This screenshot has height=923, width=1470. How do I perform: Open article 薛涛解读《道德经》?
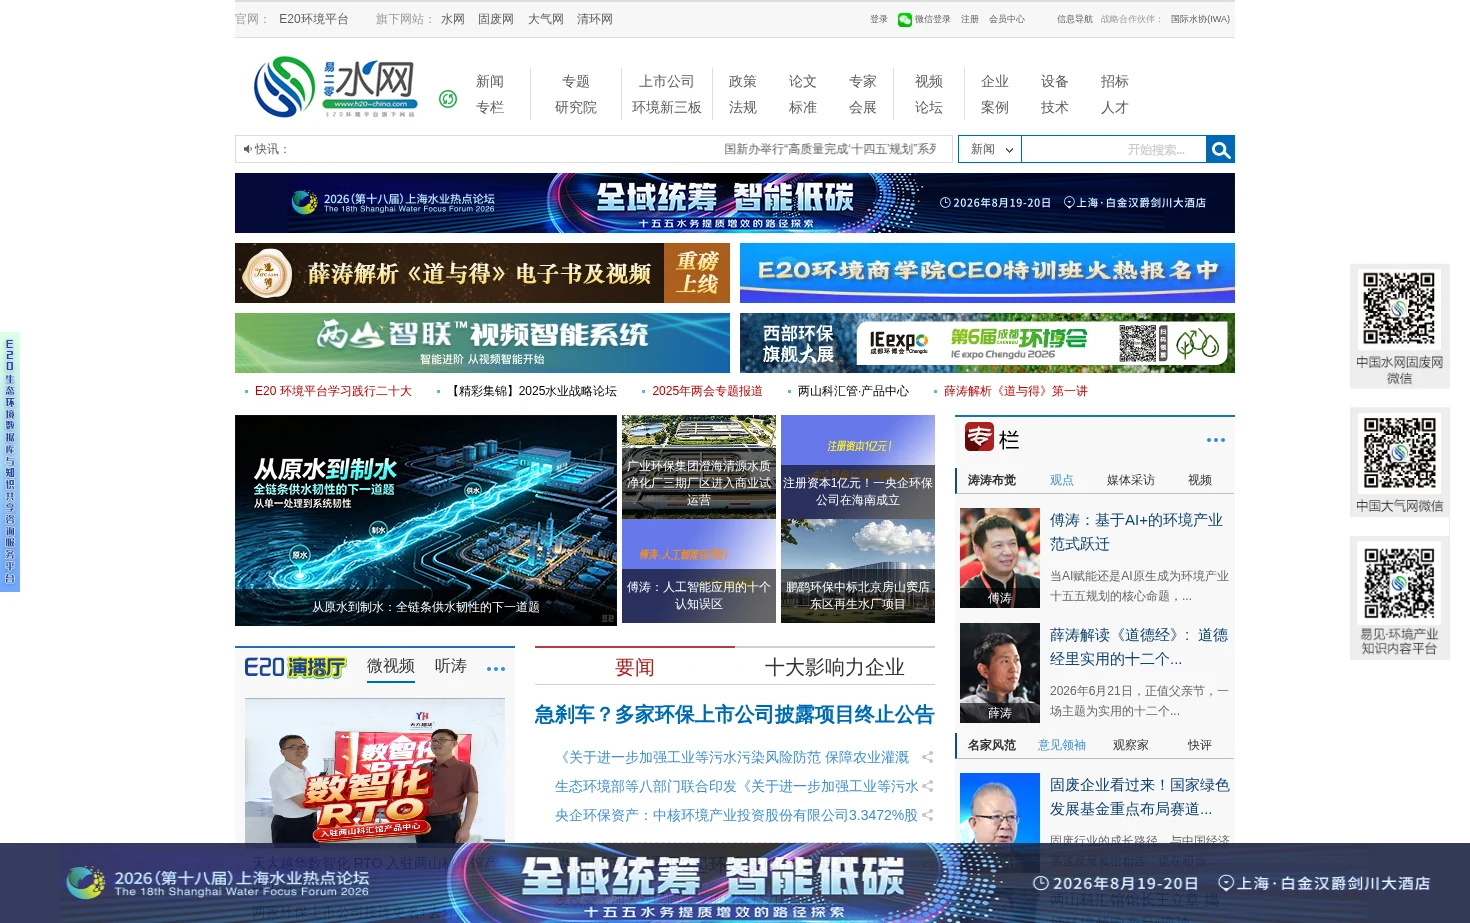pyautogui.click(x=1139, y=647)
